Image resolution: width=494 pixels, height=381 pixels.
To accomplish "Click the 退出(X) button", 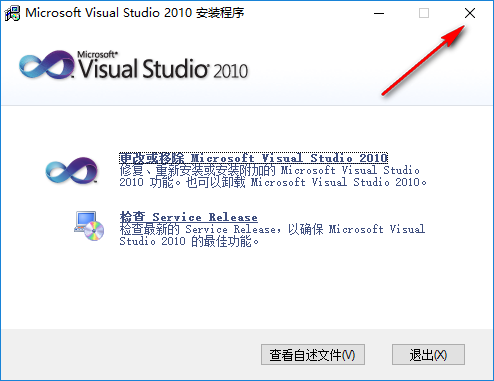I will point(428,355).
